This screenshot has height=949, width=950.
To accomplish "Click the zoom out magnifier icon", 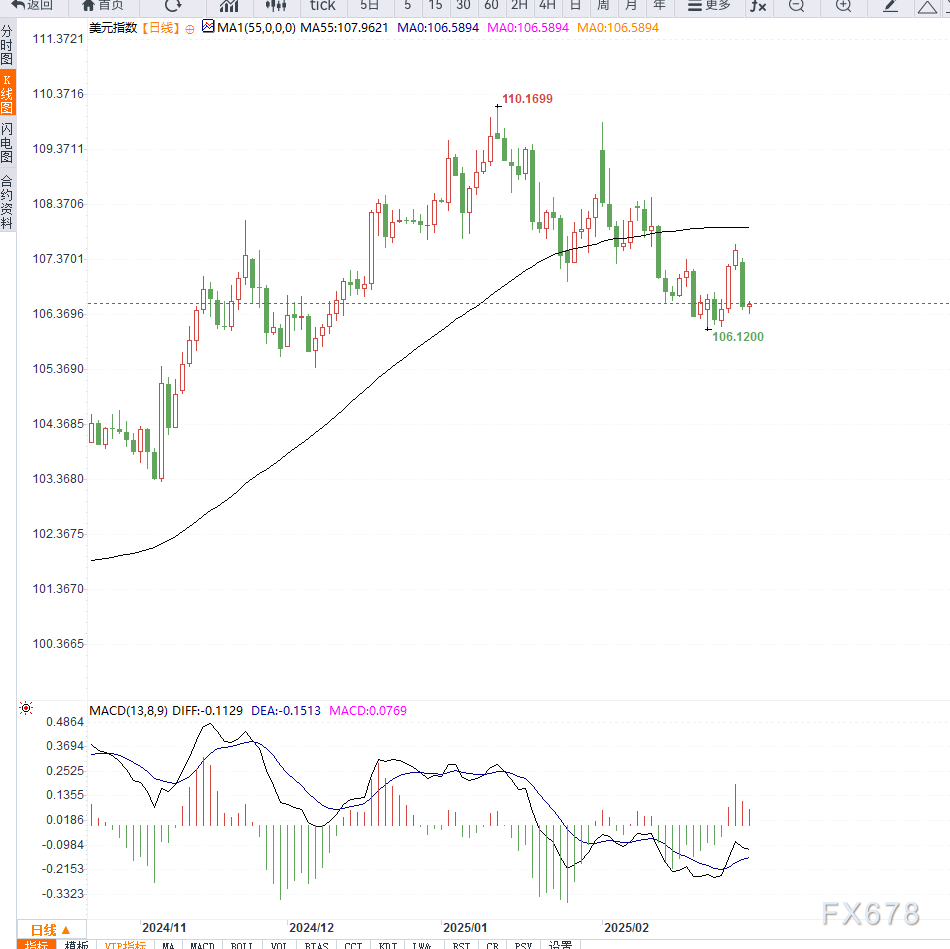I will [797, 5].
